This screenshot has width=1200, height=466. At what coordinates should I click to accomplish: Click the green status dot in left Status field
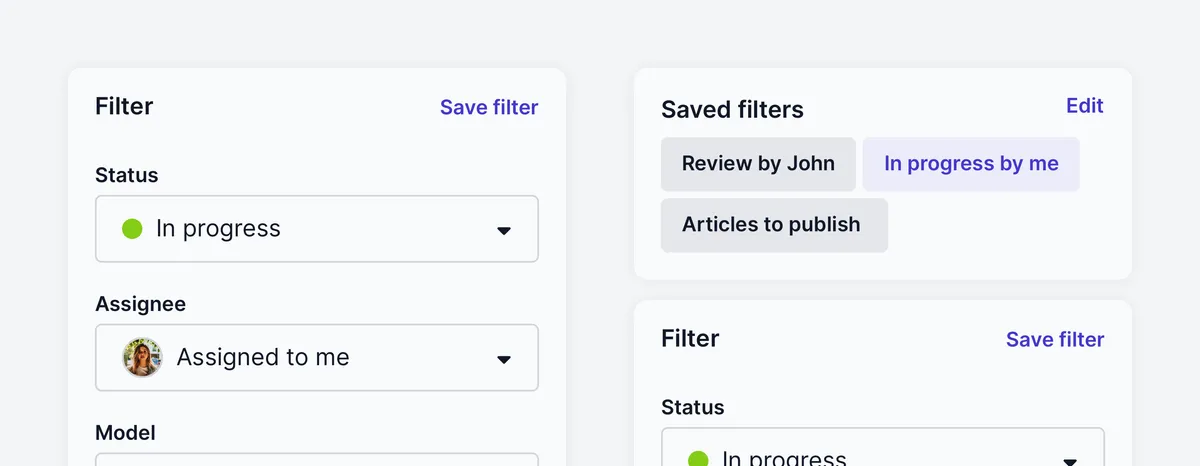click(x=132, y=229)
